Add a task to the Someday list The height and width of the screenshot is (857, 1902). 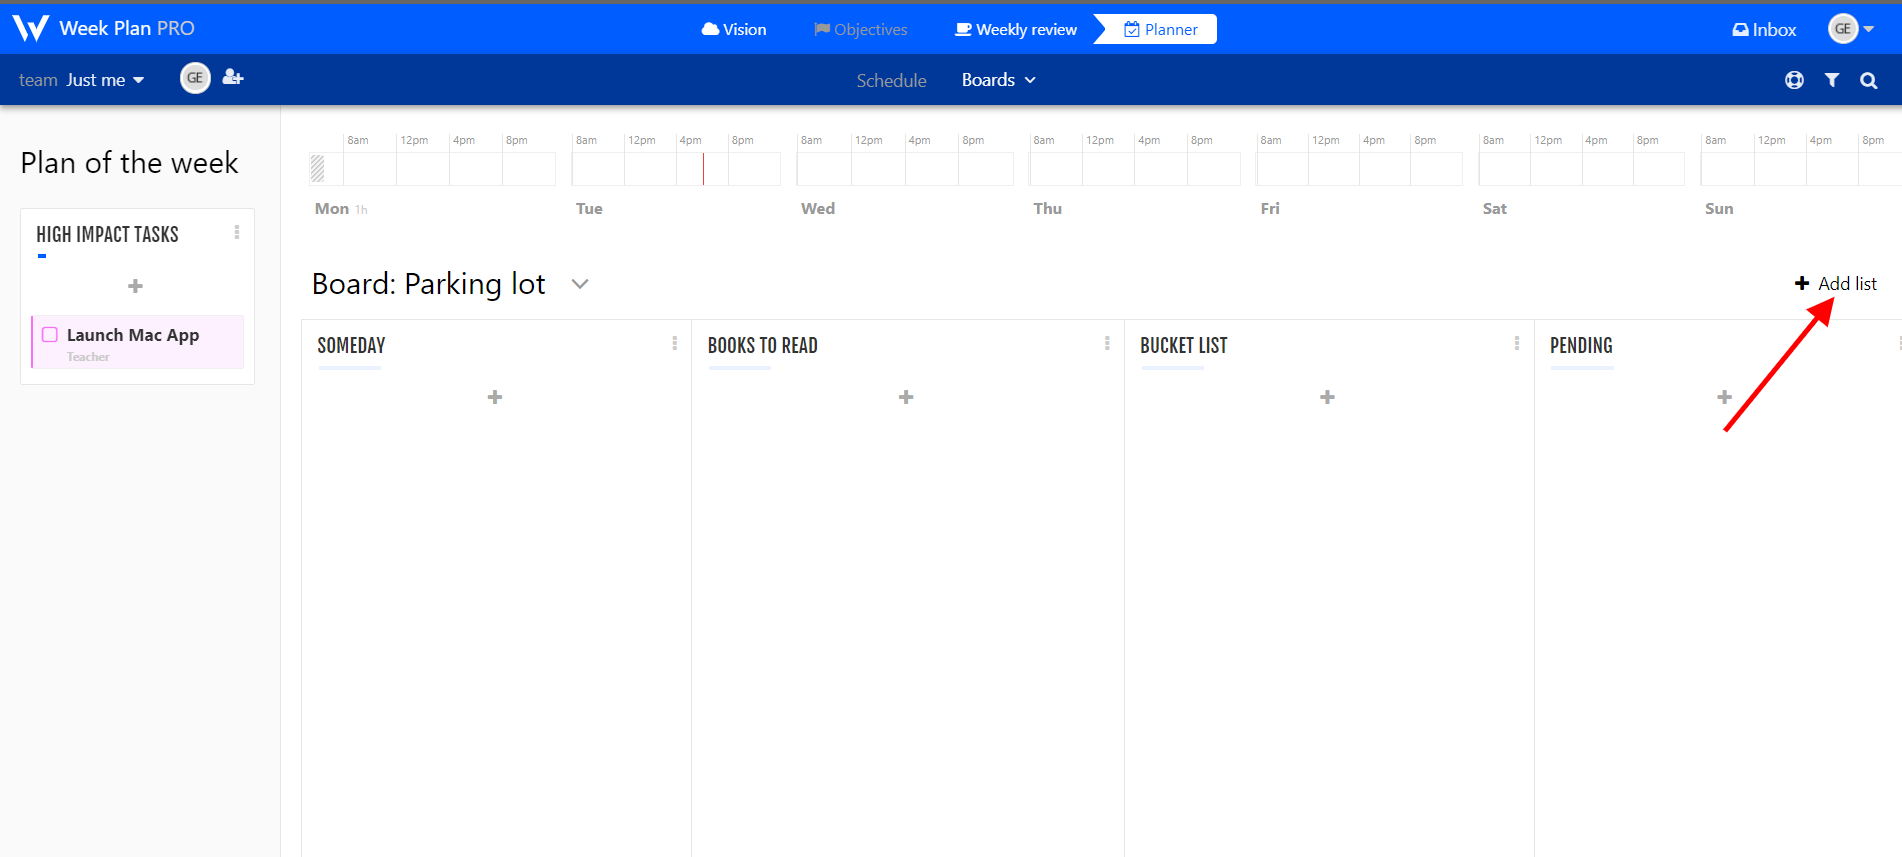pos(495,397)
